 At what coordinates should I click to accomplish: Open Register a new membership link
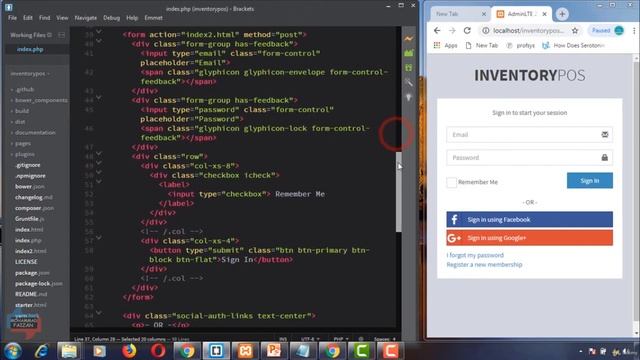tap(484, 264)
